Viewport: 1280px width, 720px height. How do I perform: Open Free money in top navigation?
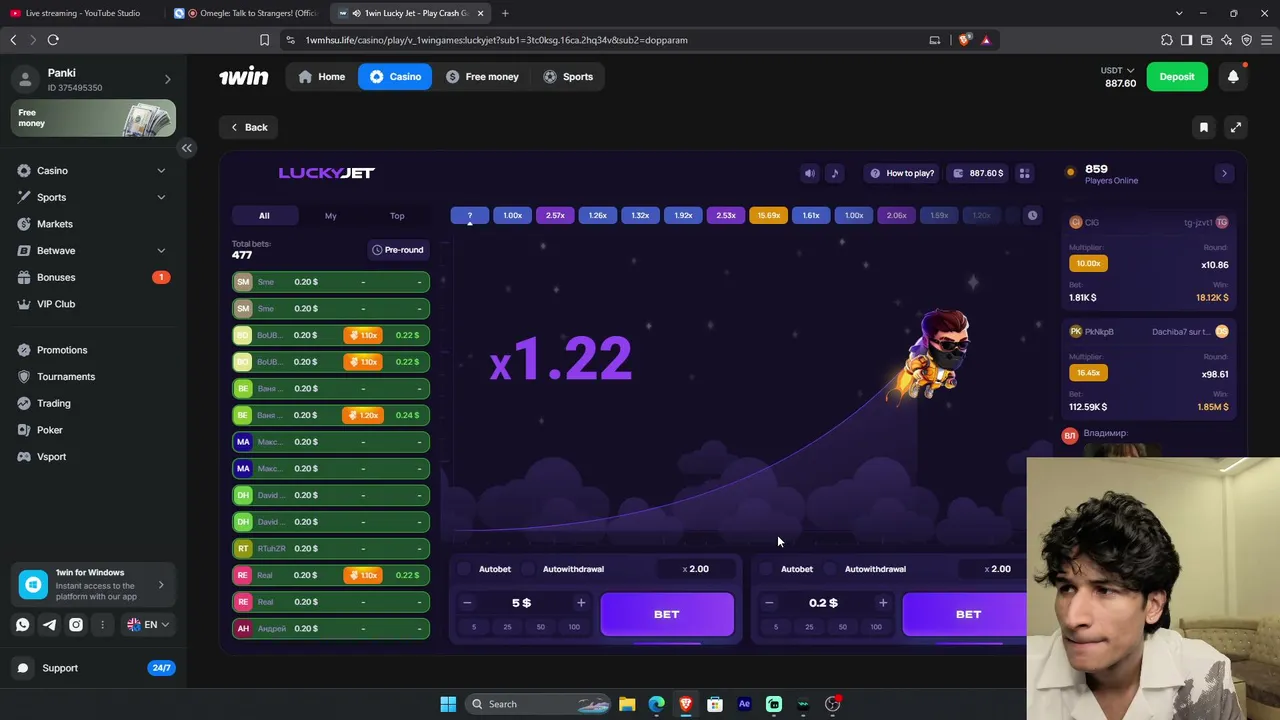click(483, 77)
